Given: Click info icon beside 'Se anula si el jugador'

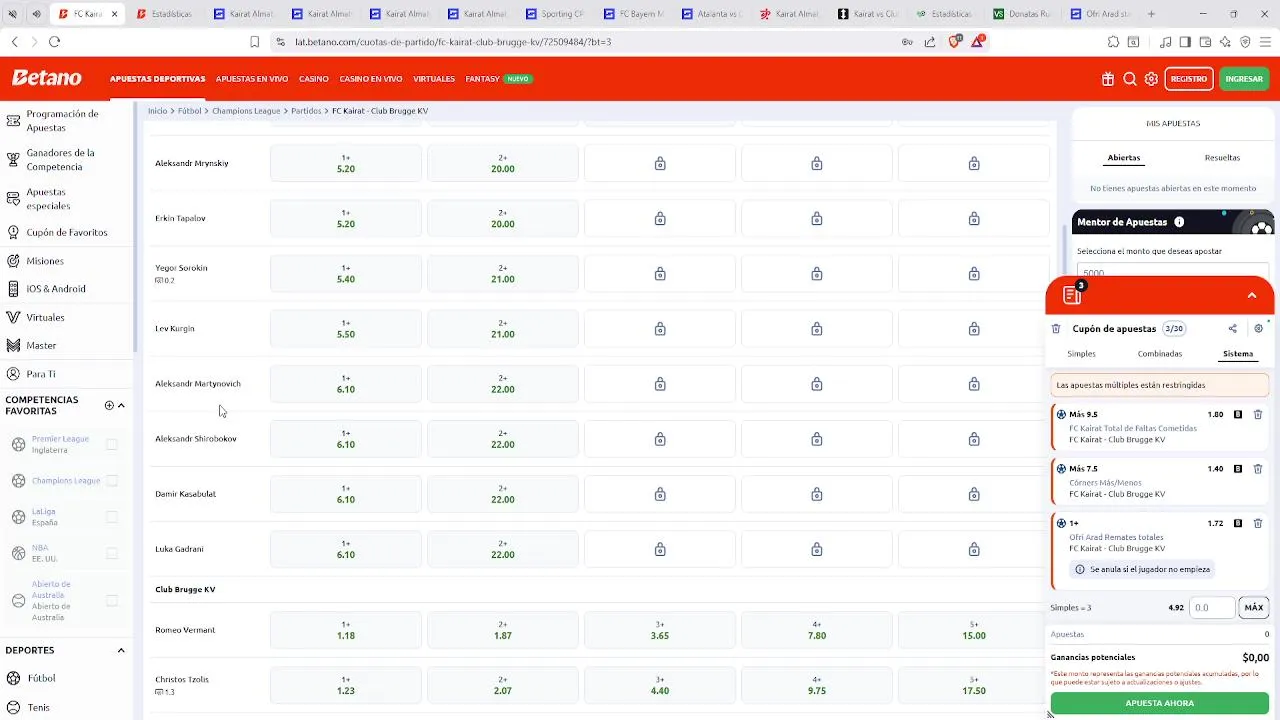Looking at the screenshot, I should pos(1080,569).
